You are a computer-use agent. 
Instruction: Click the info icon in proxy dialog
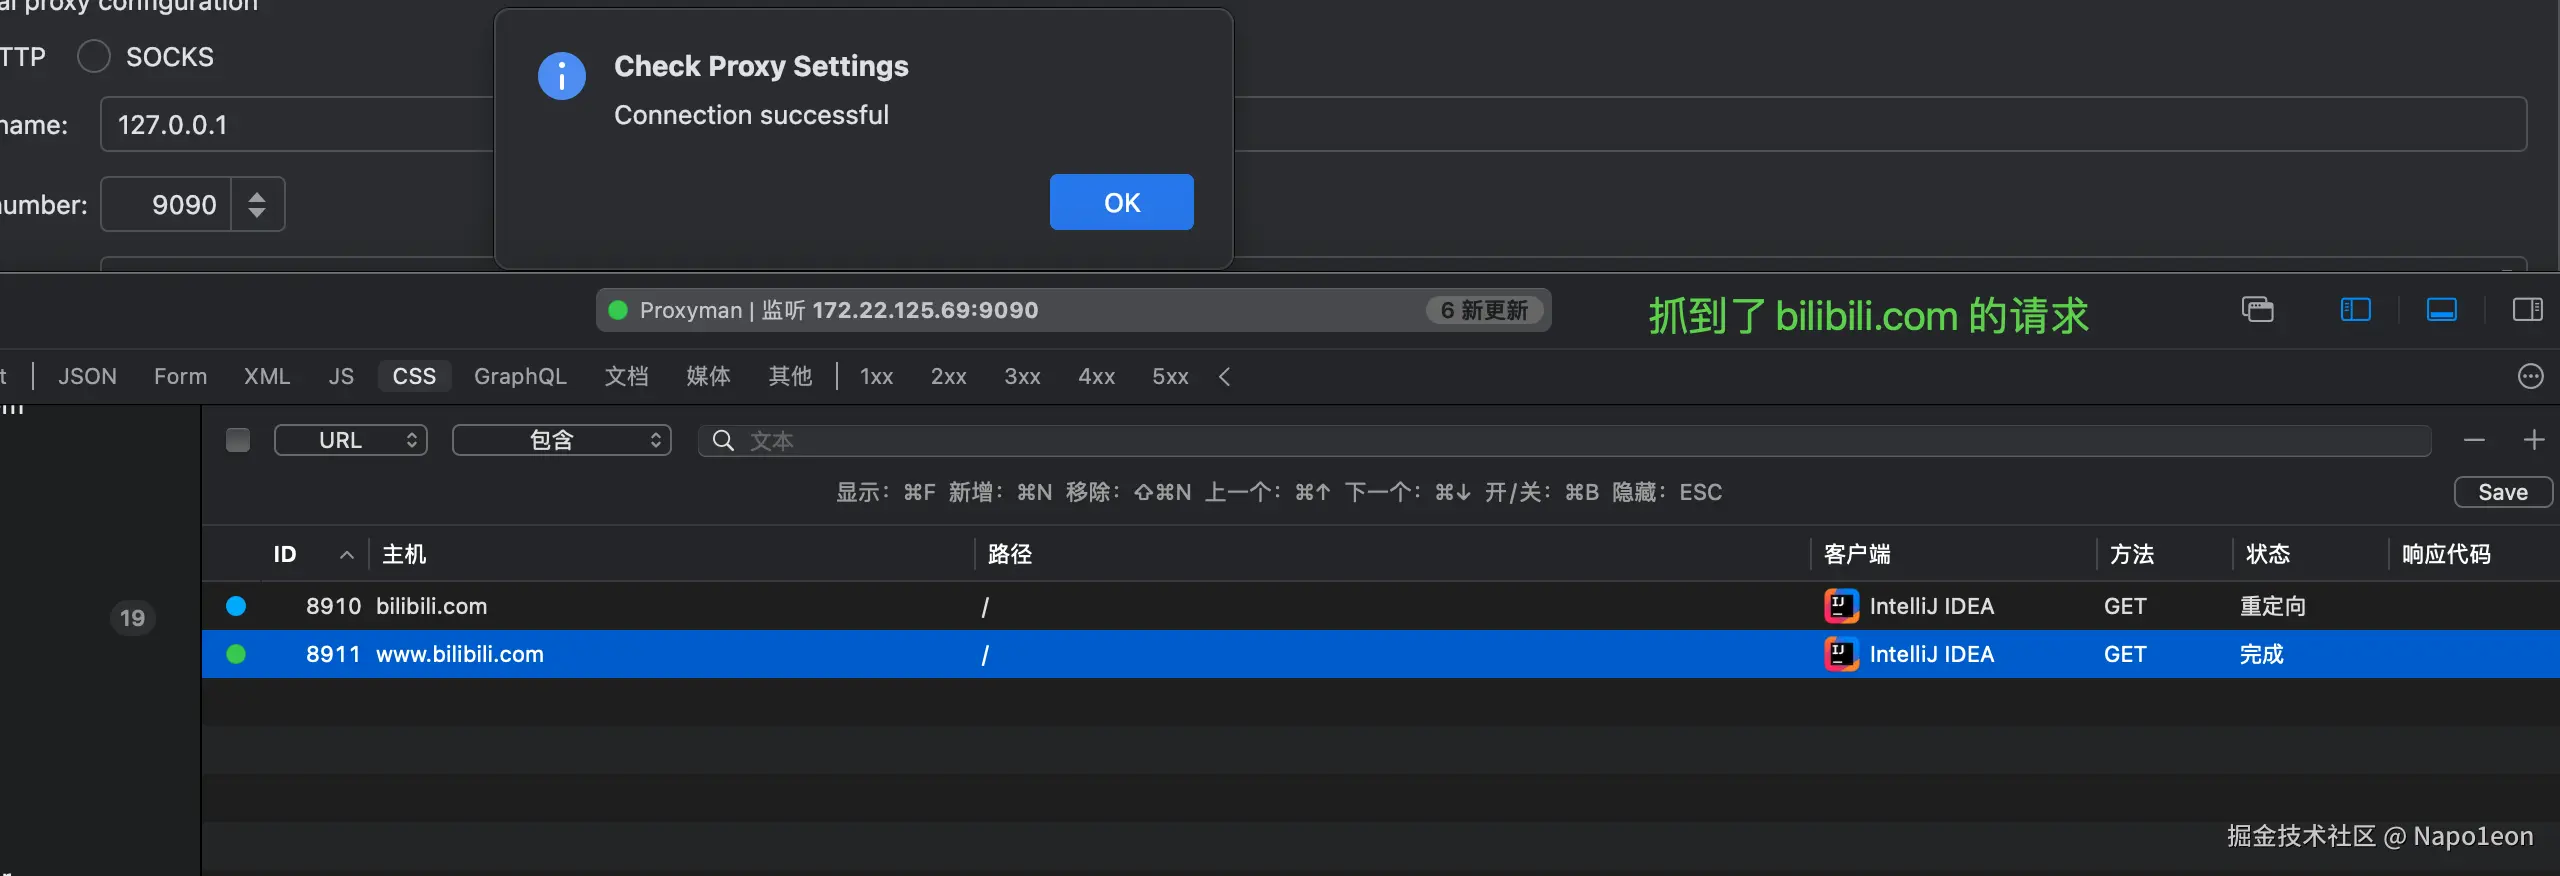tap(561, 76)
